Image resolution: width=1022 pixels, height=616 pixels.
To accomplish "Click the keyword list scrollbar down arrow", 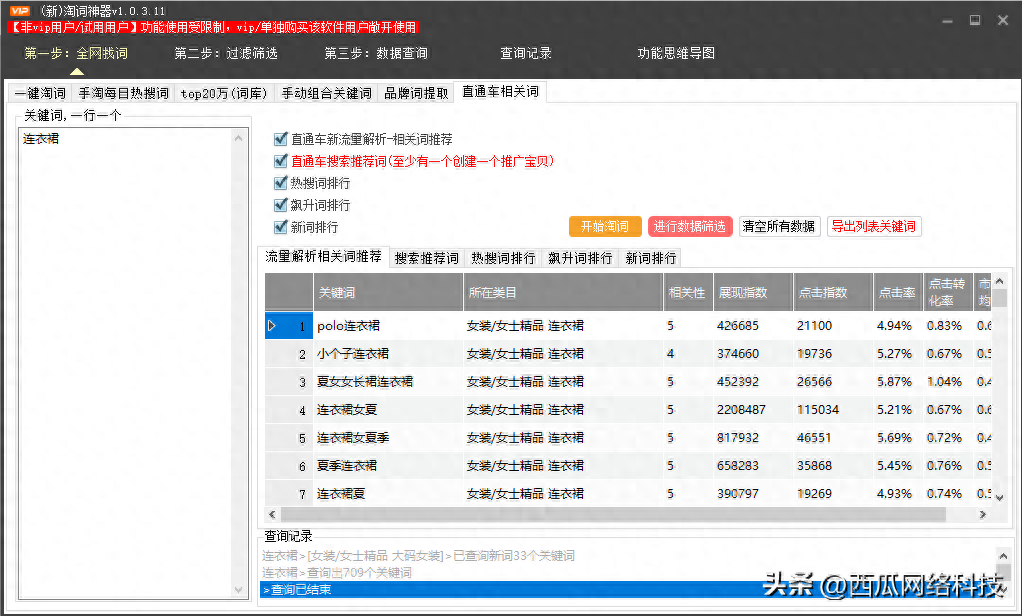I will [239, 590].
